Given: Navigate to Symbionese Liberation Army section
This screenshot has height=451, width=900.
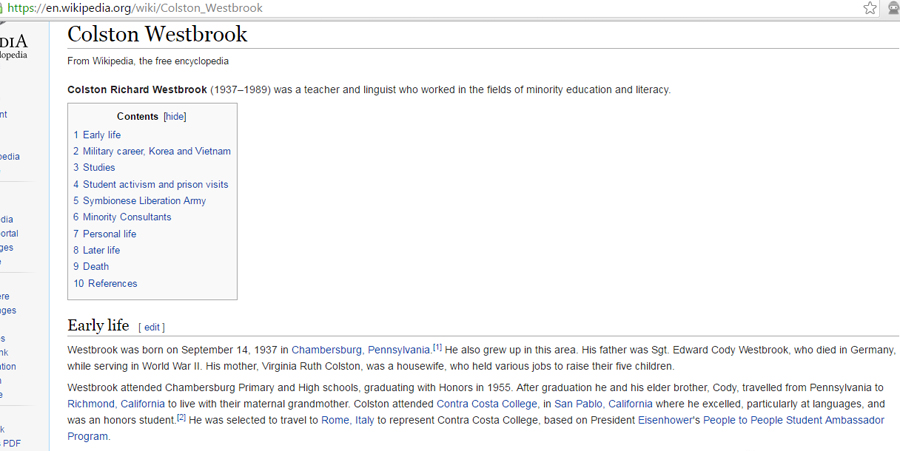Looking at the screenshot, I should (x=144, y=201).
